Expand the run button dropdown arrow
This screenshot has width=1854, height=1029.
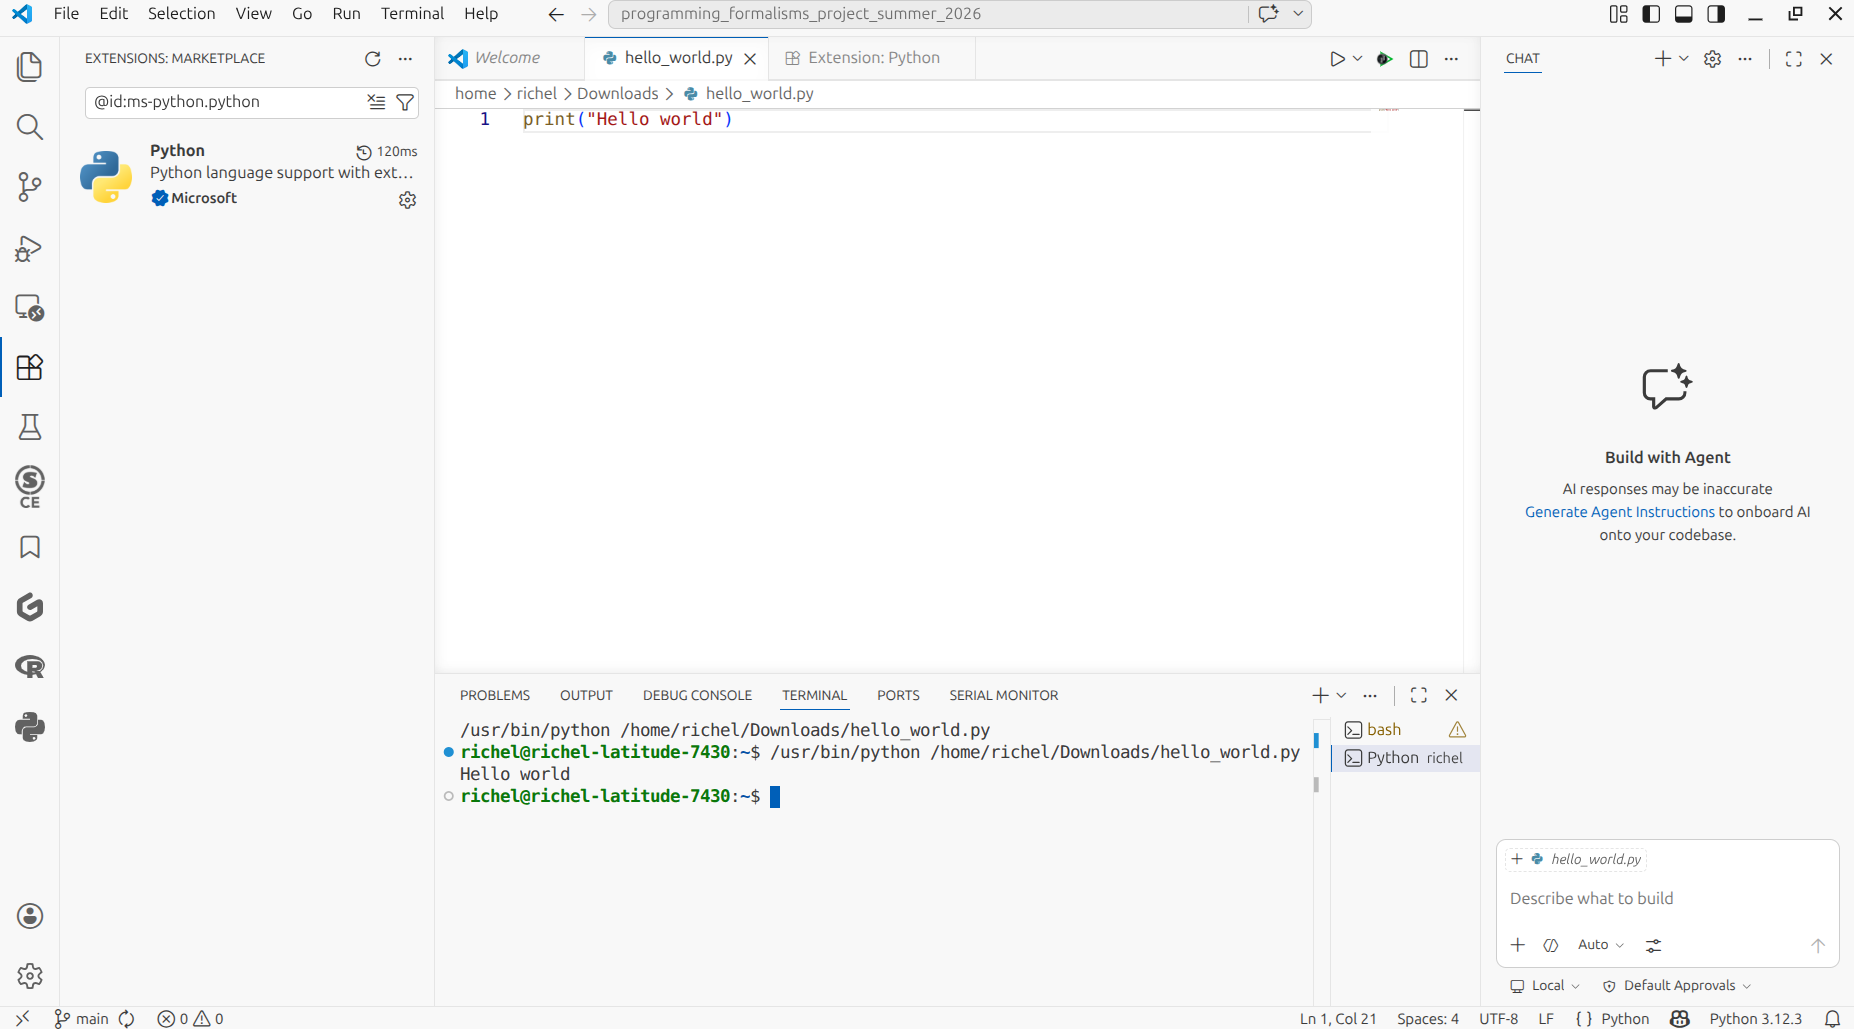(x=1358, y=59)
